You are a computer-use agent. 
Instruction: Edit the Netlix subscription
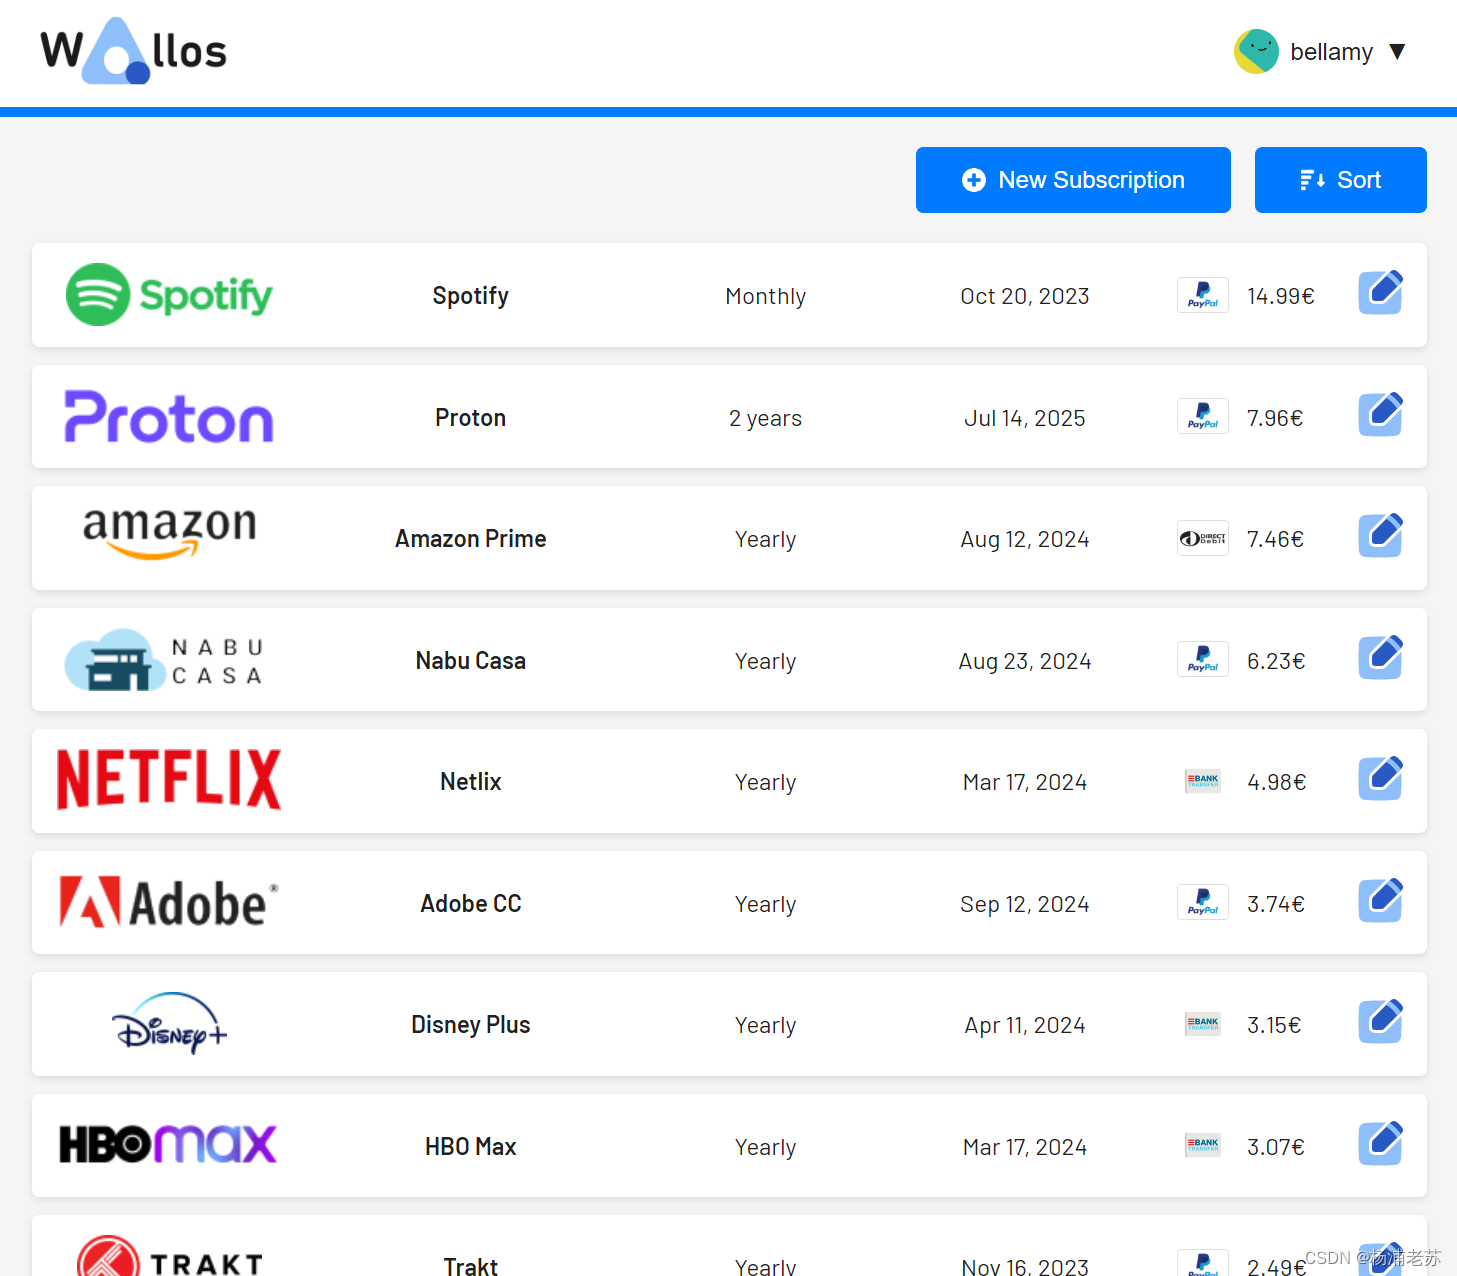[1380, 779]
